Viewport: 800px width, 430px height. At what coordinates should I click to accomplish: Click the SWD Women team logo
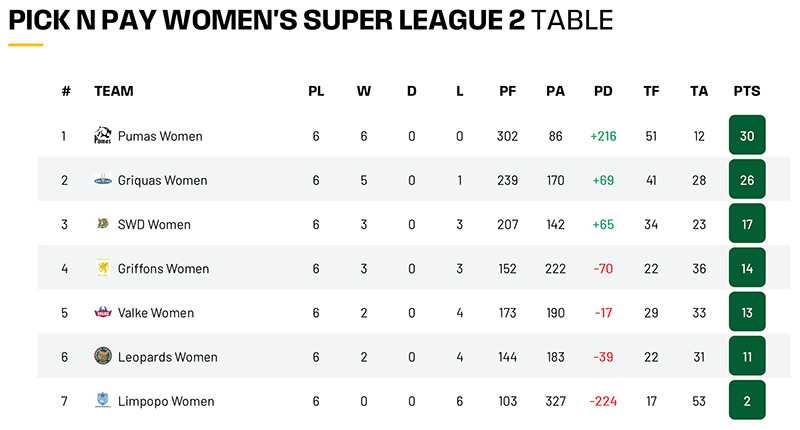pos(103,223)
